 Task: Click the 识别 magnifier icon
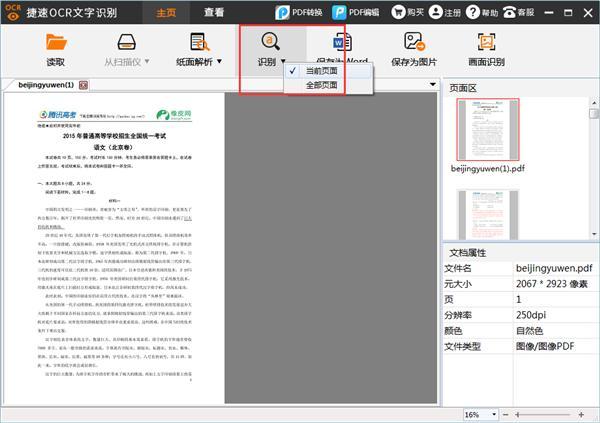pos(271,41)
